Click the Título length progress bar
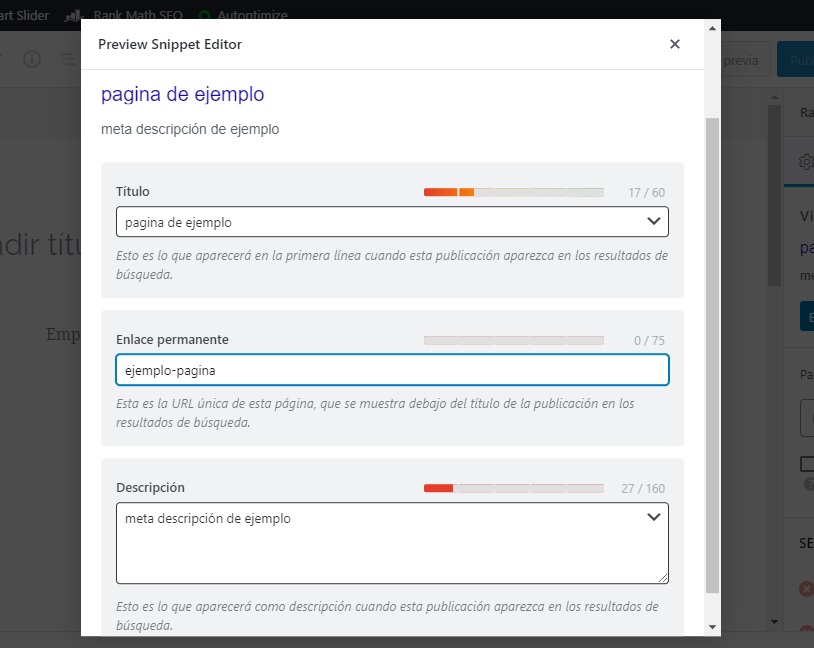 tap(513, 192)
